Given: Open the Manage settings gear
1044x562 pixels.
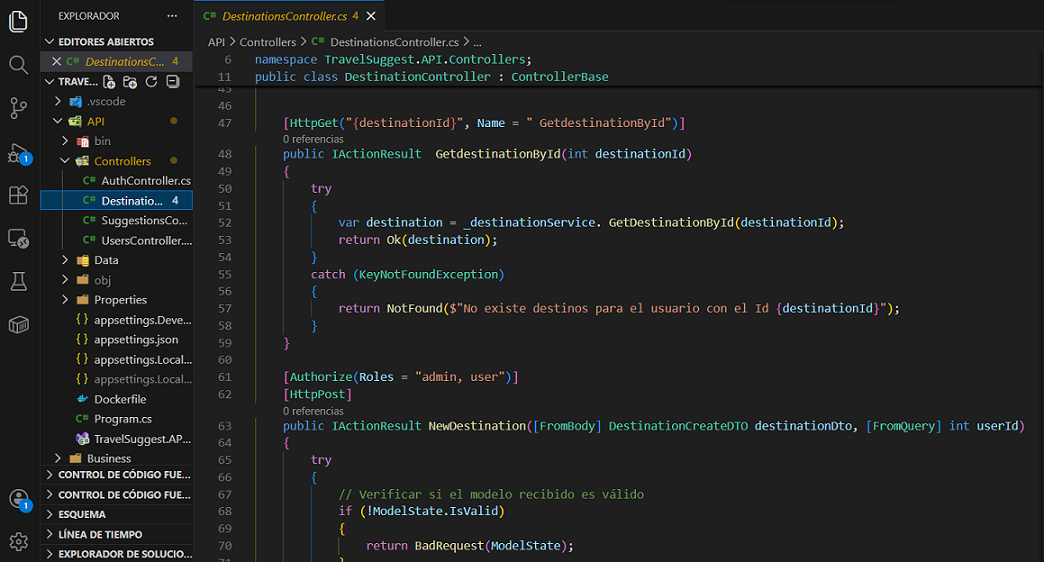Looking at the screenshot, I should (19, 541).
